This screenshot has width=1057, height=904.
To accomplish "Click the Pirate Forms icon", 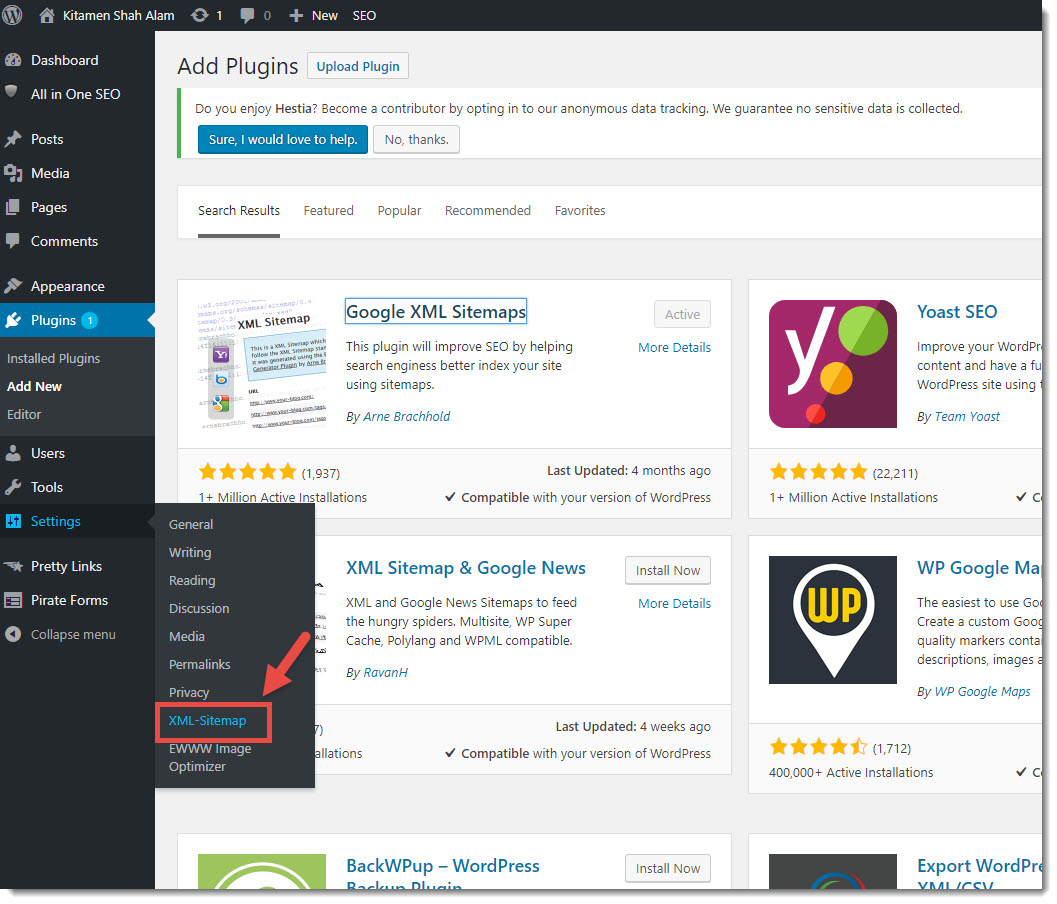I will pyautogui.click(x=13, y=600).
